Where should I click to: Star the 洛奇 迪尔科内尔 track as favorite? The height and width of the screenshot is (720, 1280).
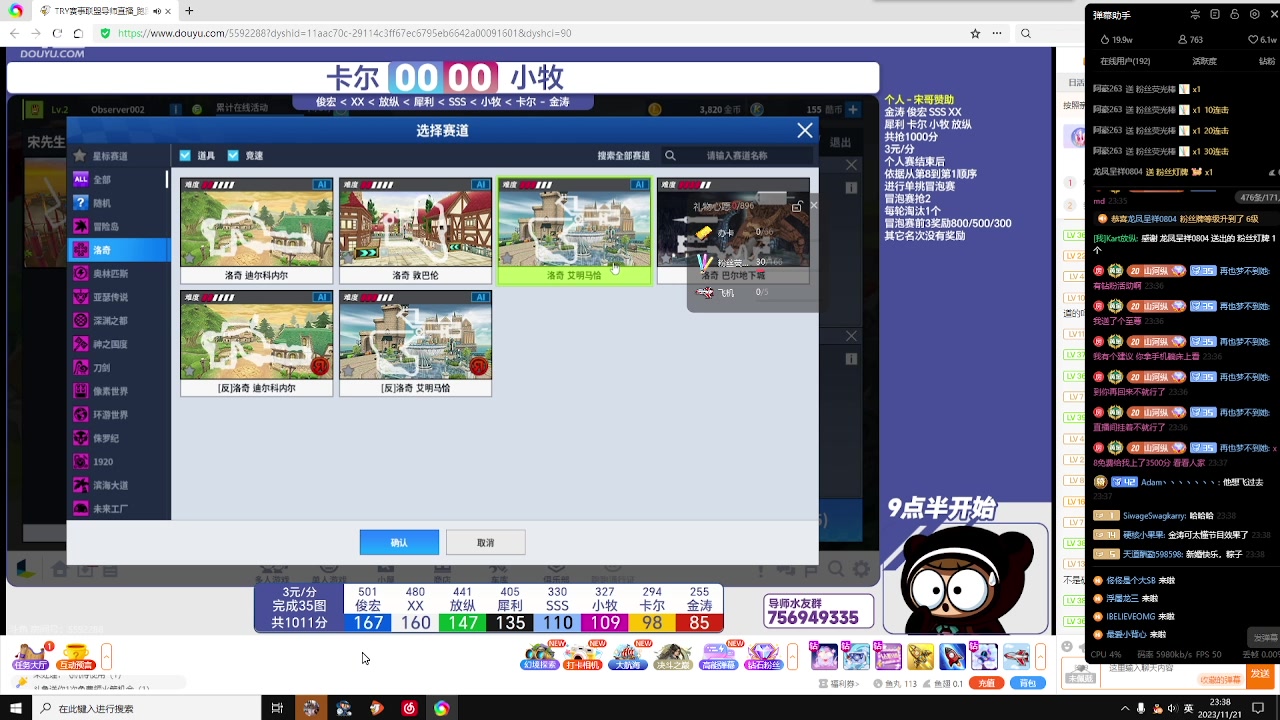(189, 259)
